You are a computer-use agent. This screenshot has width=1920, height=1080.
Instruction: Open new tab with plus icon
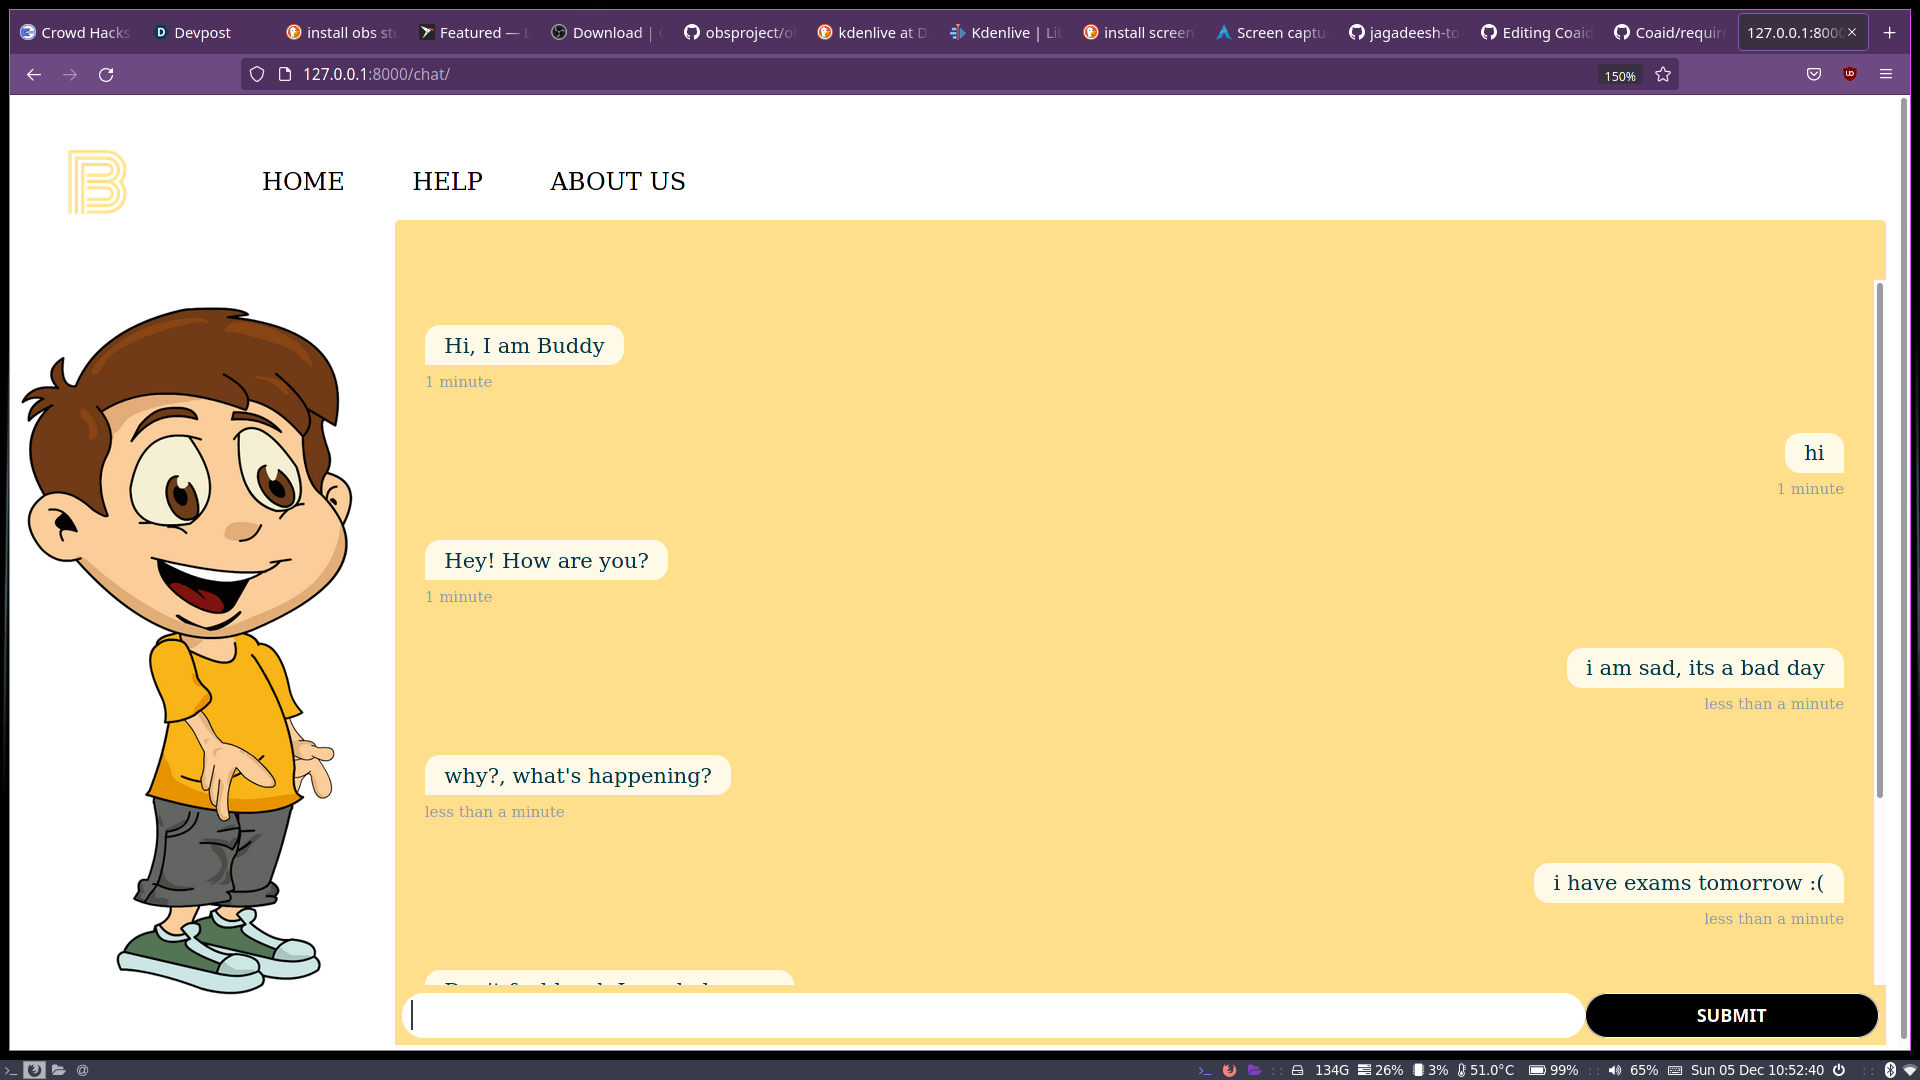(1889, 32)
